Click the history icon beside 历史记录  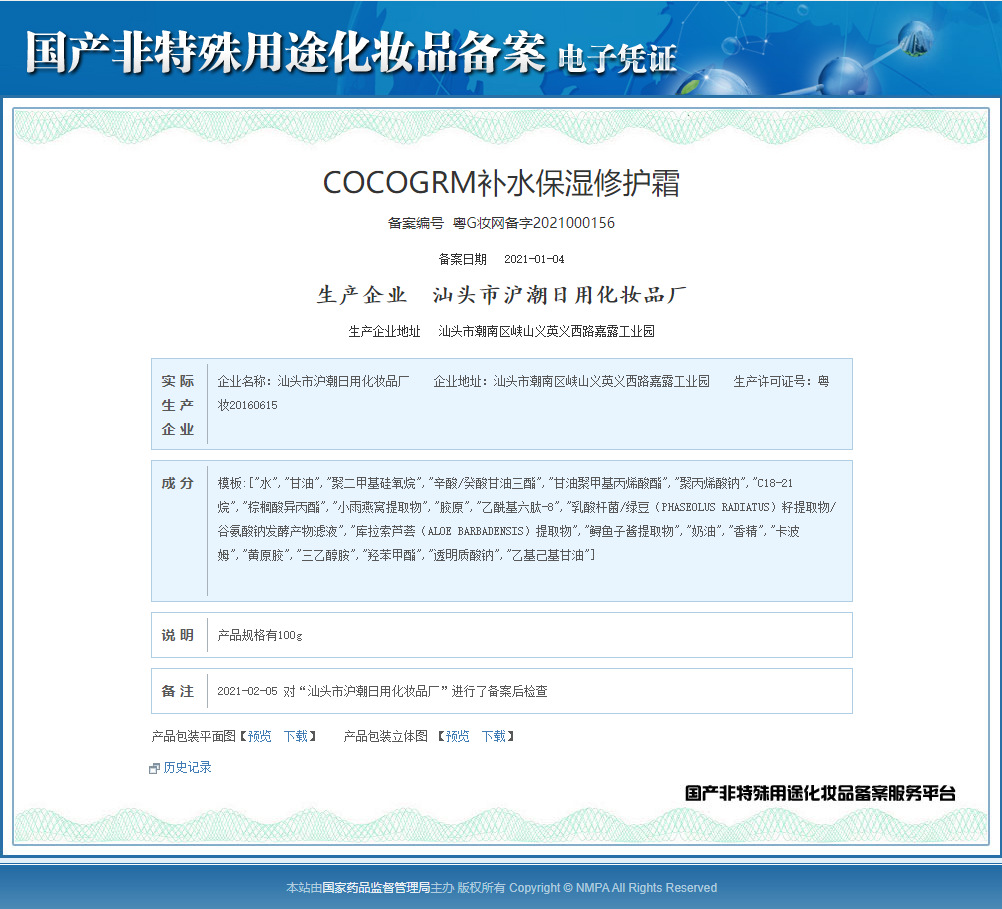pos(152,767)
